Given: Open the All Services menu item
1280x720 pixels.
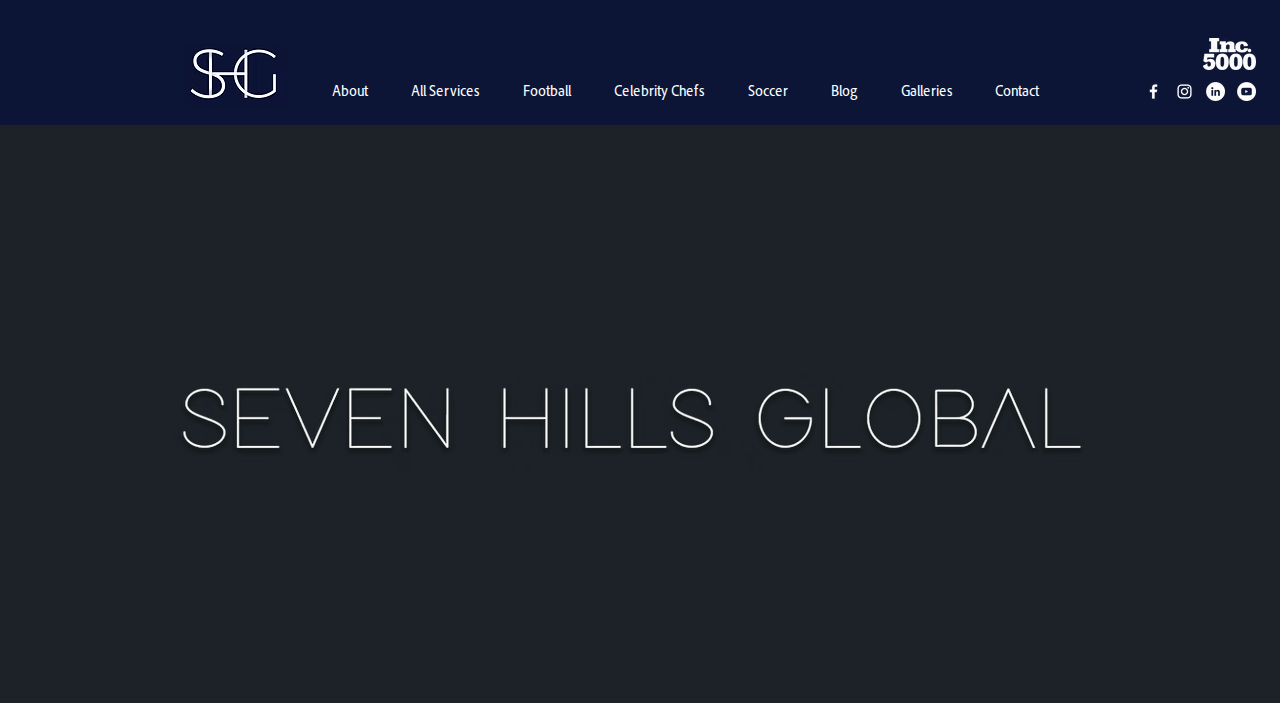Looking at the screenshot, I should click(x=445, y=91).
